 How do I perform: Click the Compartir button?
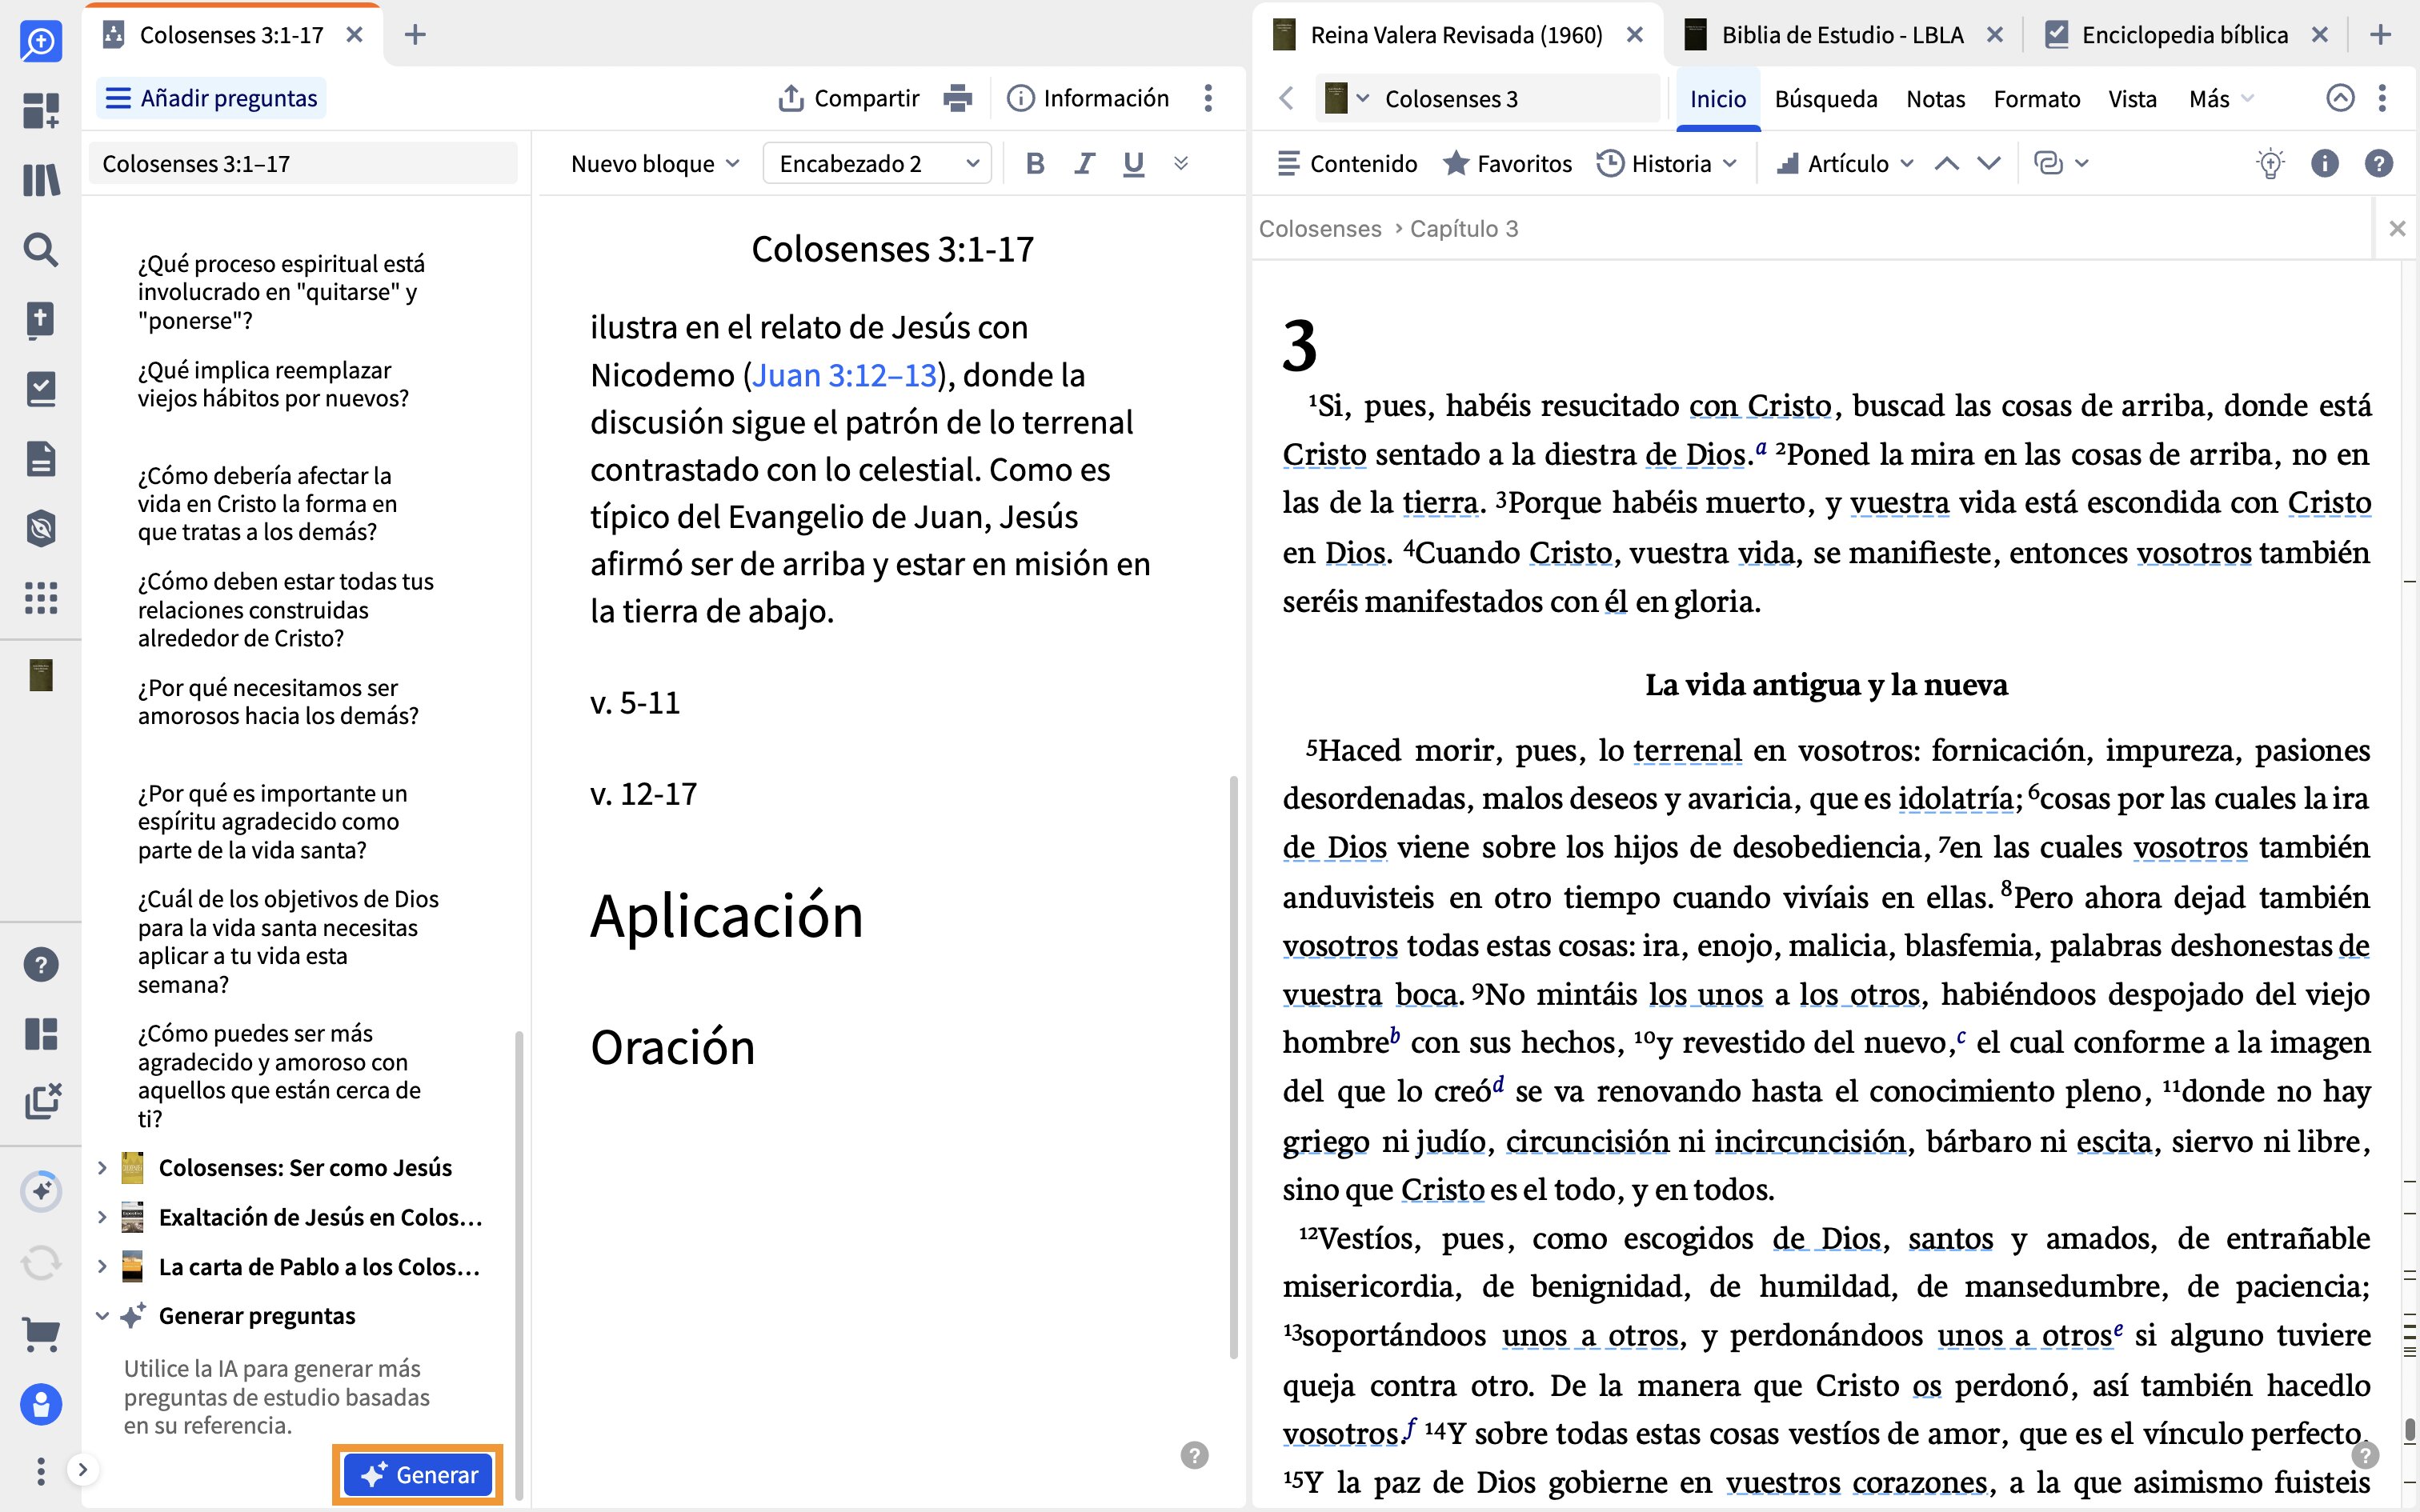[x=848, y=98]
